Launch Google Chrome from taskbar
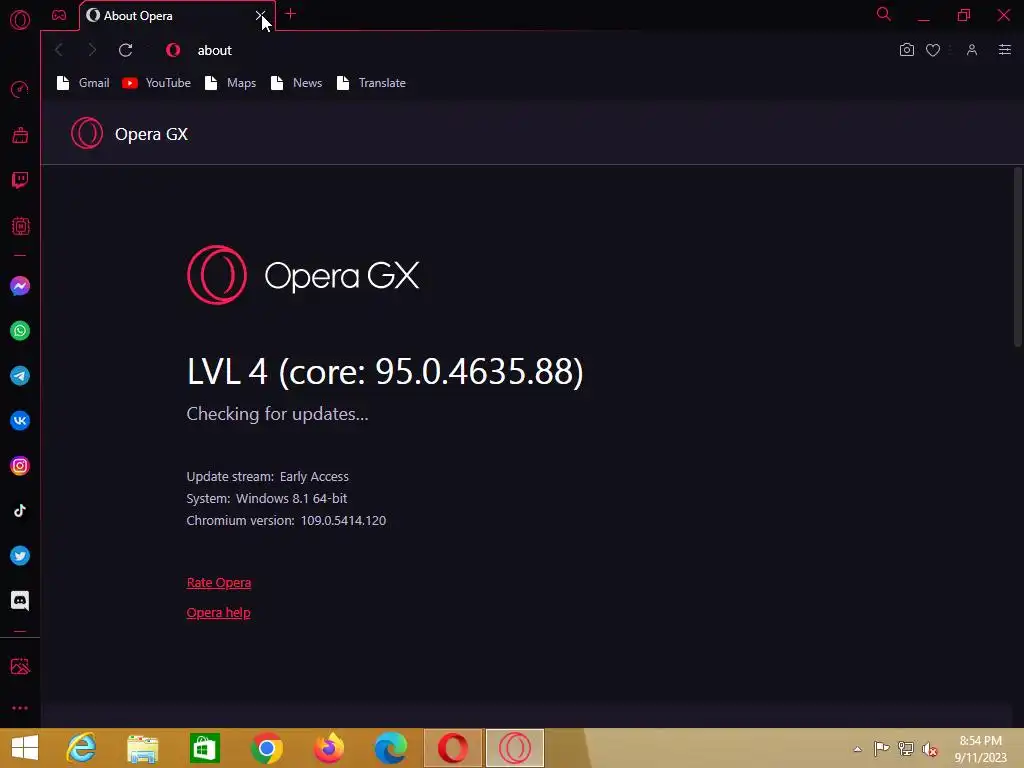This screenshot has height=768, width=1024. coord(266,748)
